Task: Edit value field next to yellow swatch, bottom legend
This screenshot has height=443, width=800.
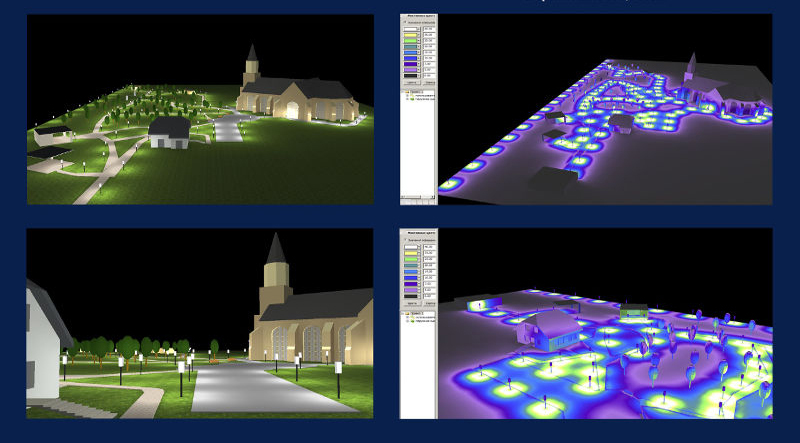Action: [x=430, y=253]
